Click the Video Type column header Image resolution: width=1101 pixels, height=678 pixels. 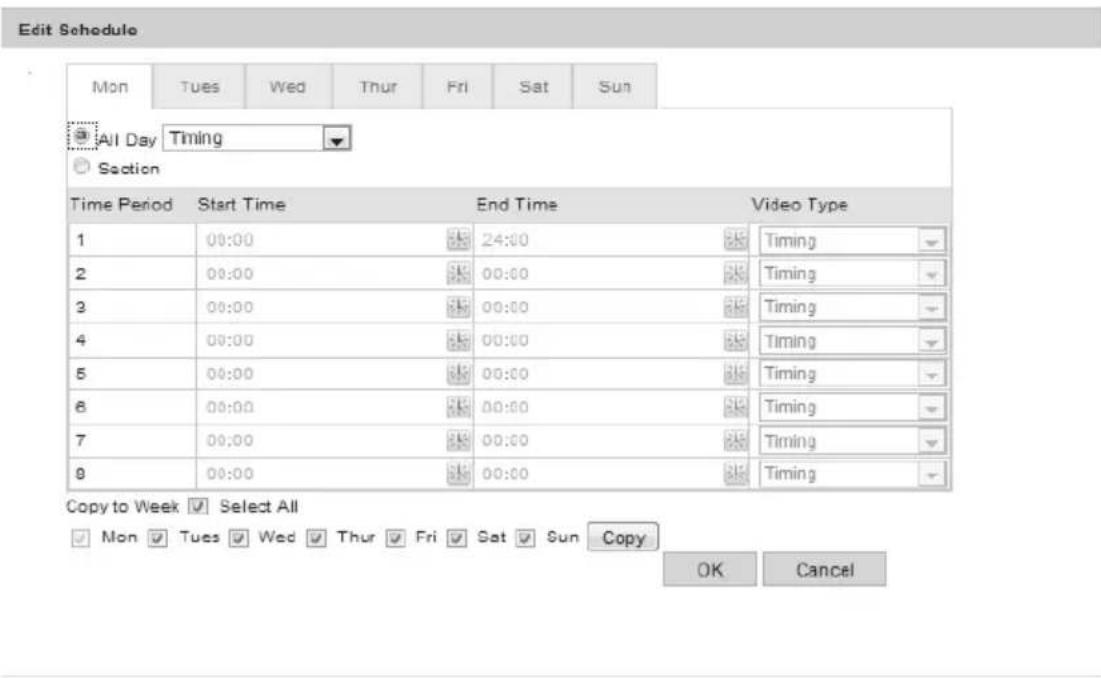pyautogui.click(x=799, y=204)
